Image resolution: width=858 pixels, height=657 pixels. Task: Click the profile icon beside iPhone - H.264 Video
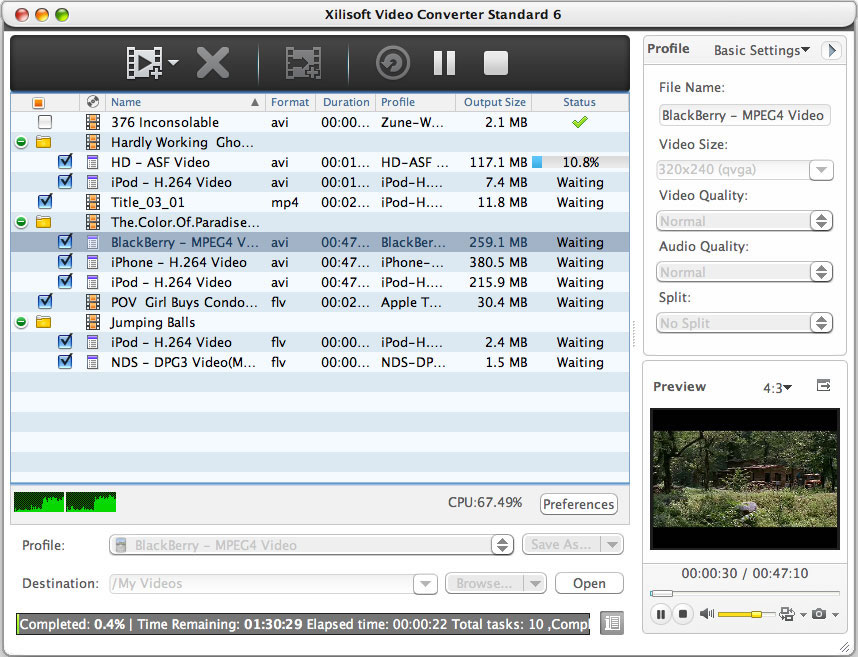click(x=93, y=262)
